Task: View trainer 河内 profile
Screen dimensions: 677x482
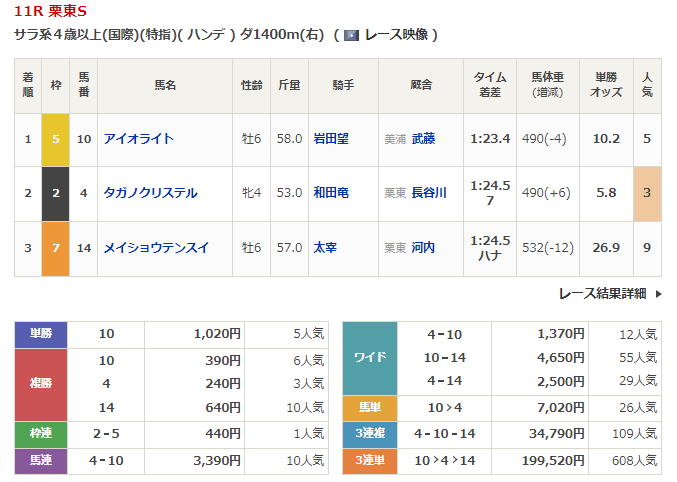Action: point(423,247)
